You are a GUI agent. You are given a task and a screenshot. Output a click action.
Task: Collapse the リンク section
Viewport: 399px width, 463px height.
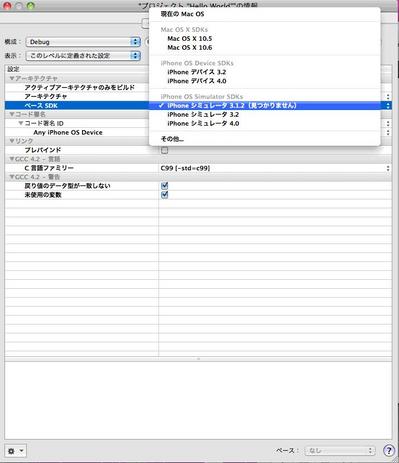[x=12, y=141]
